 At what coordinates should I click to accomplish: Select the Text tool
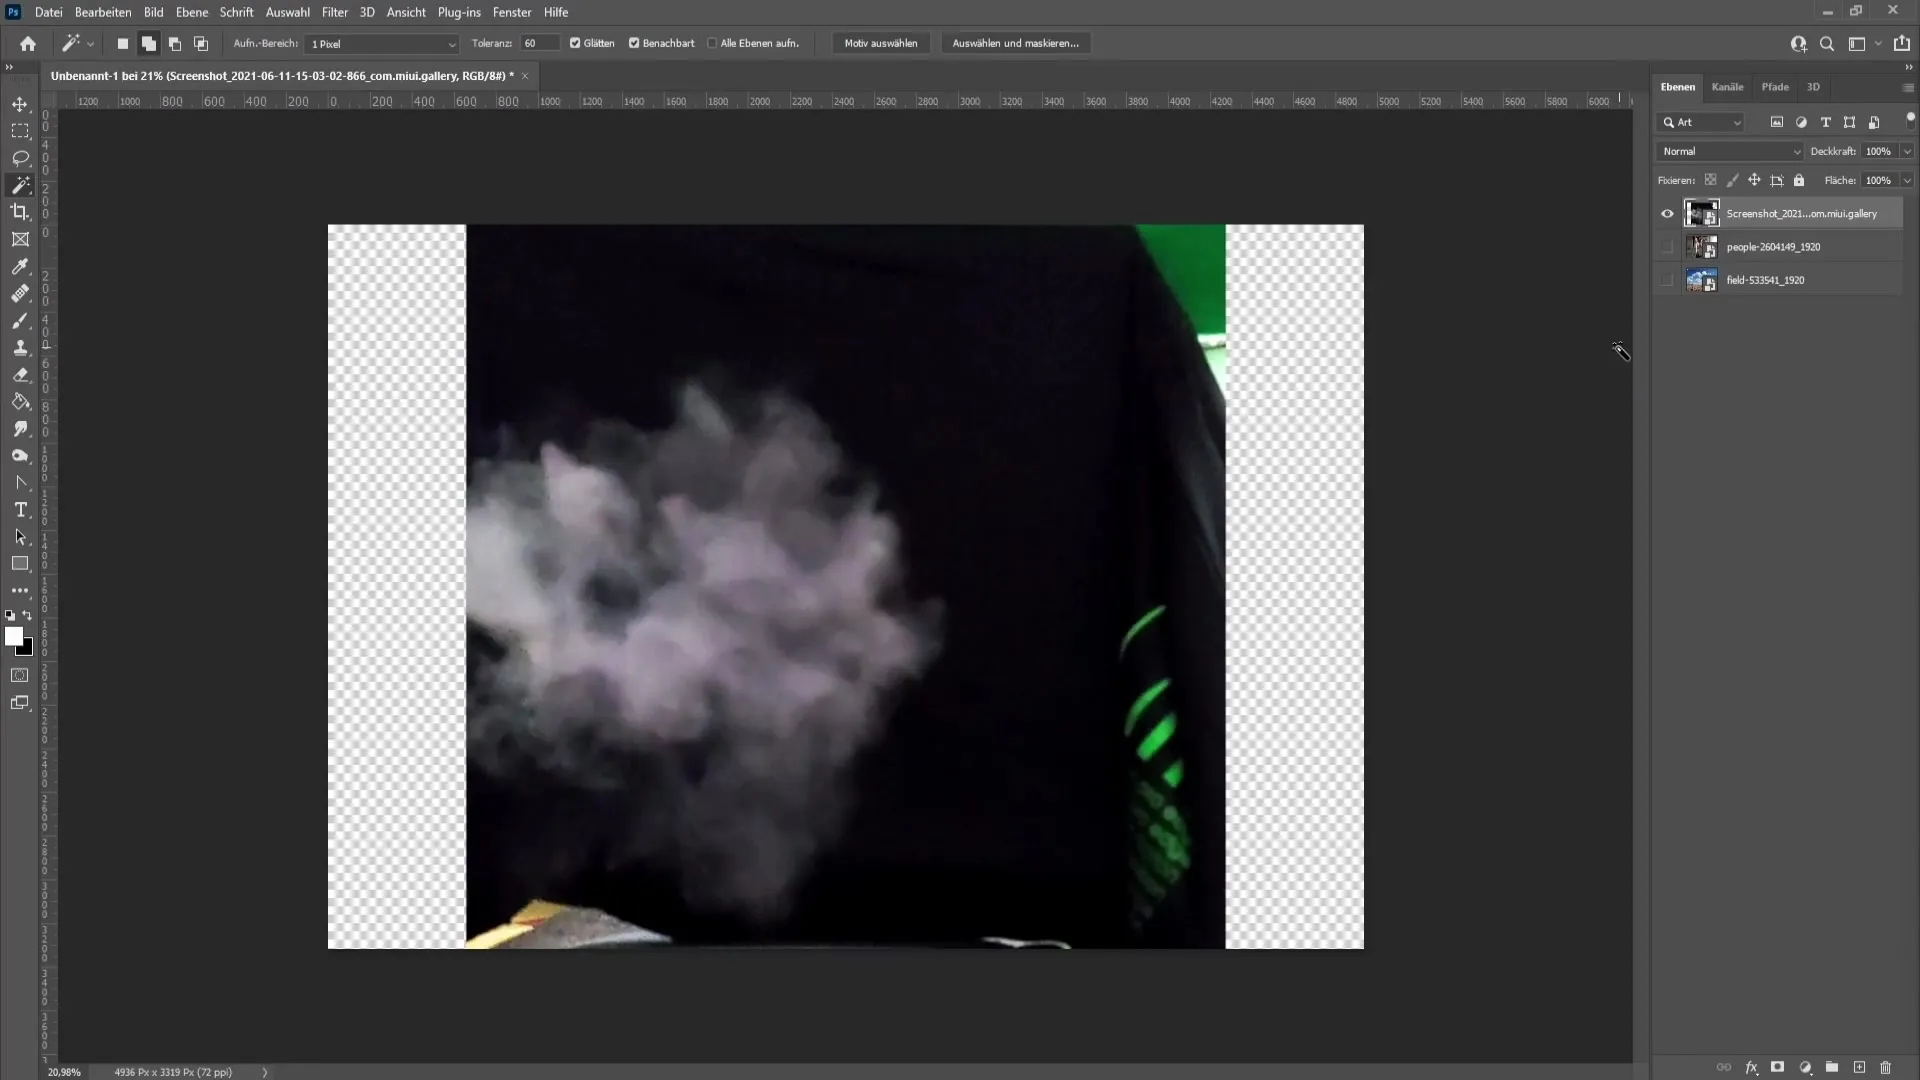pyautogui.click(x=20, y=509)
